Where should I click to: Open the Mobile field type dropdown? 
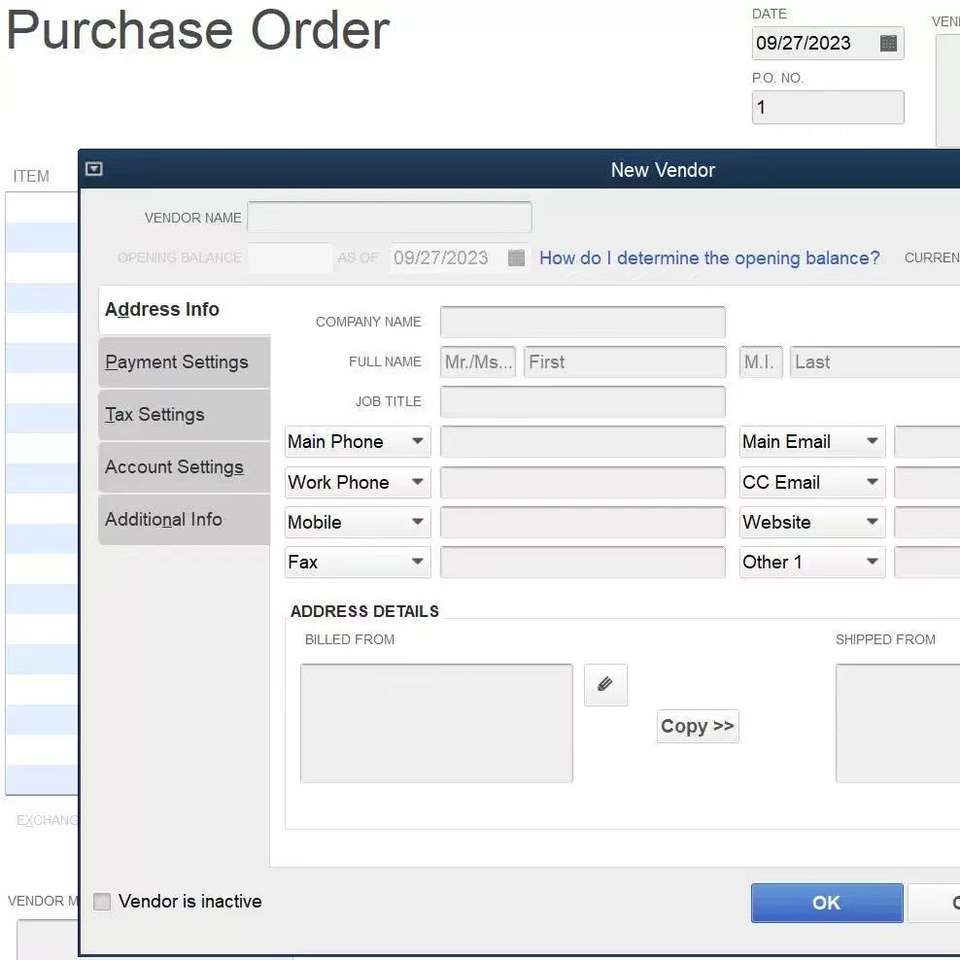pyautogui.click(x=417, y=522)
